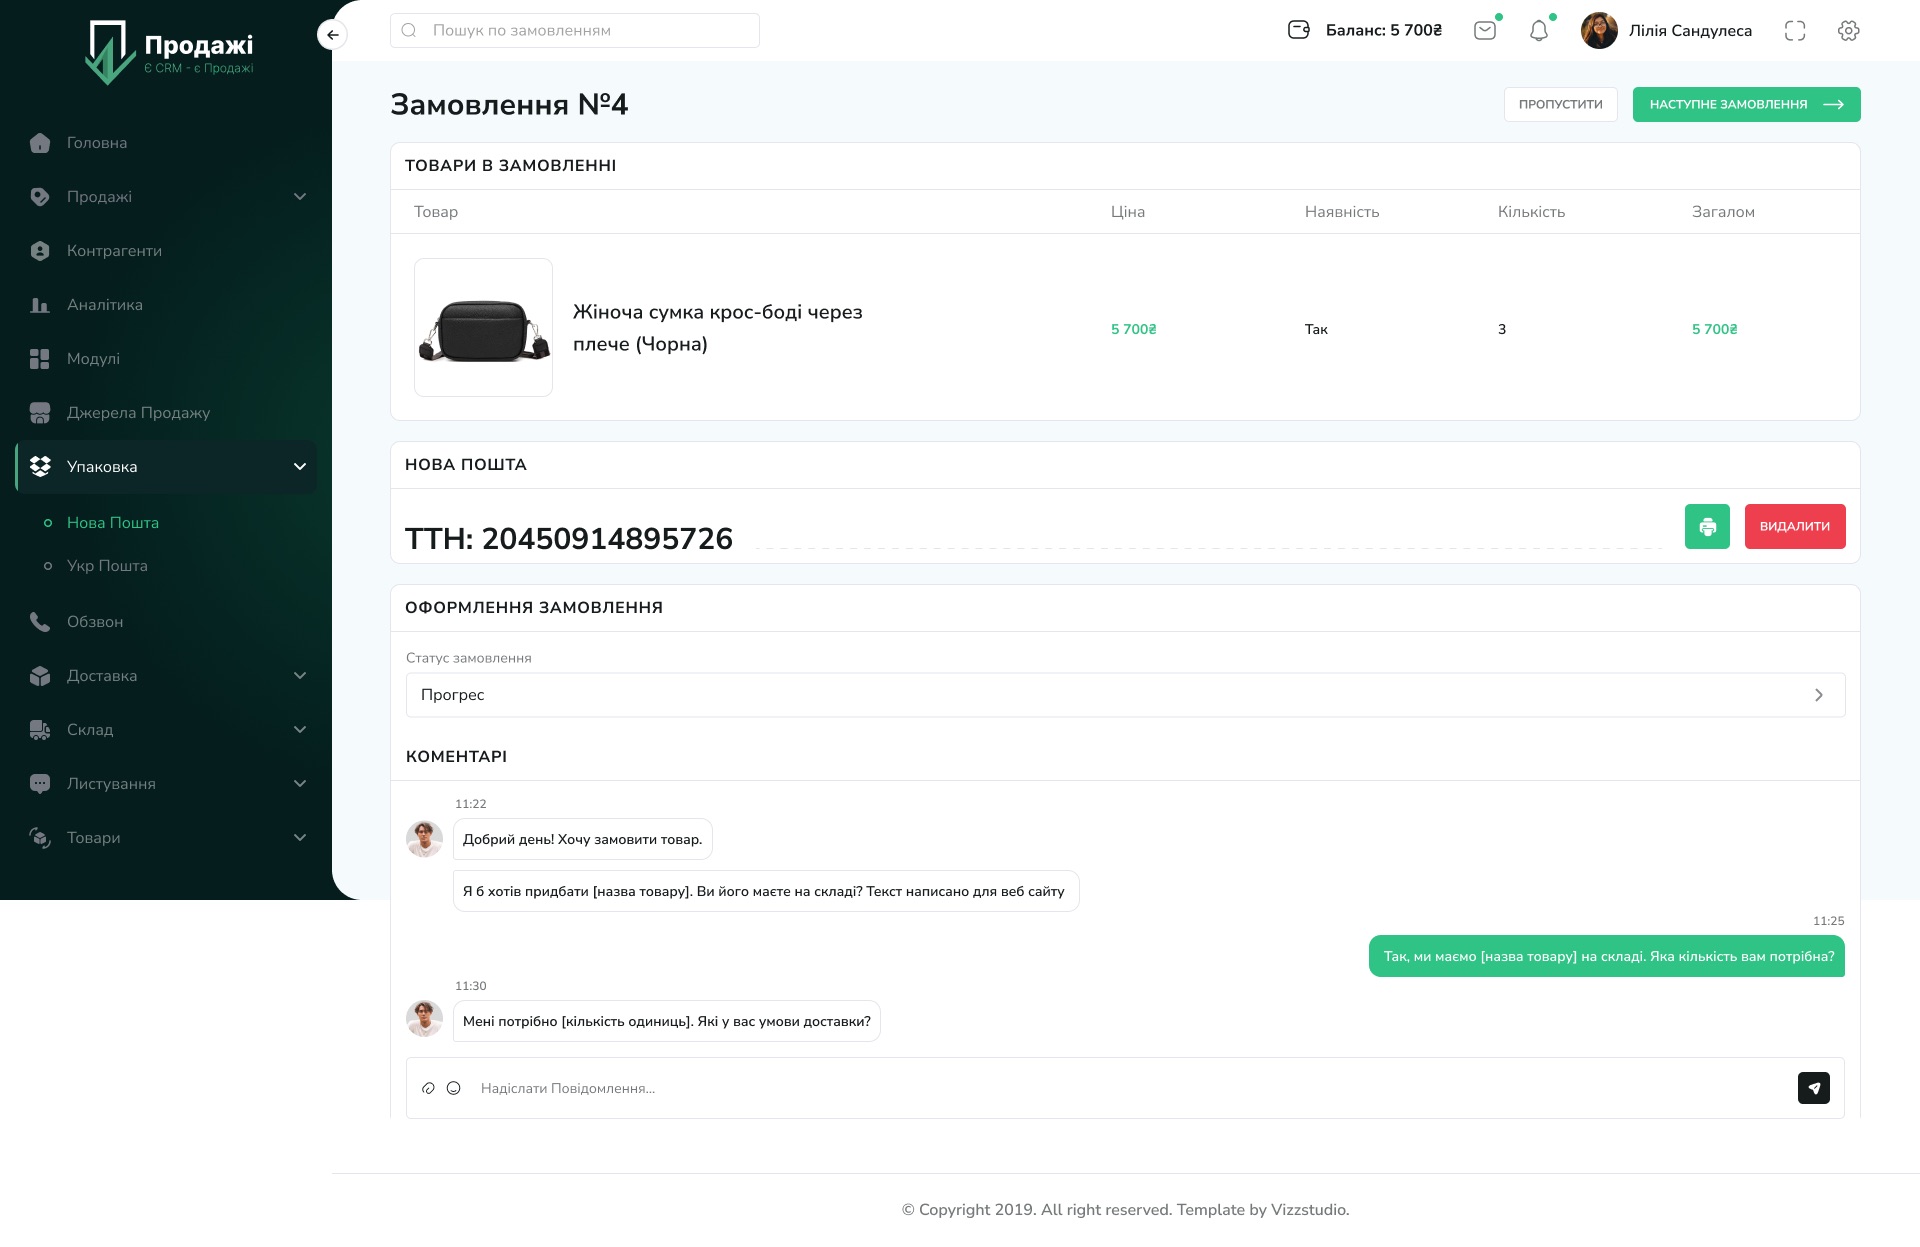Click the Джерела Продажу store icon
The height and width of the screenshot is (1247, 1920).
pos(40,413)
